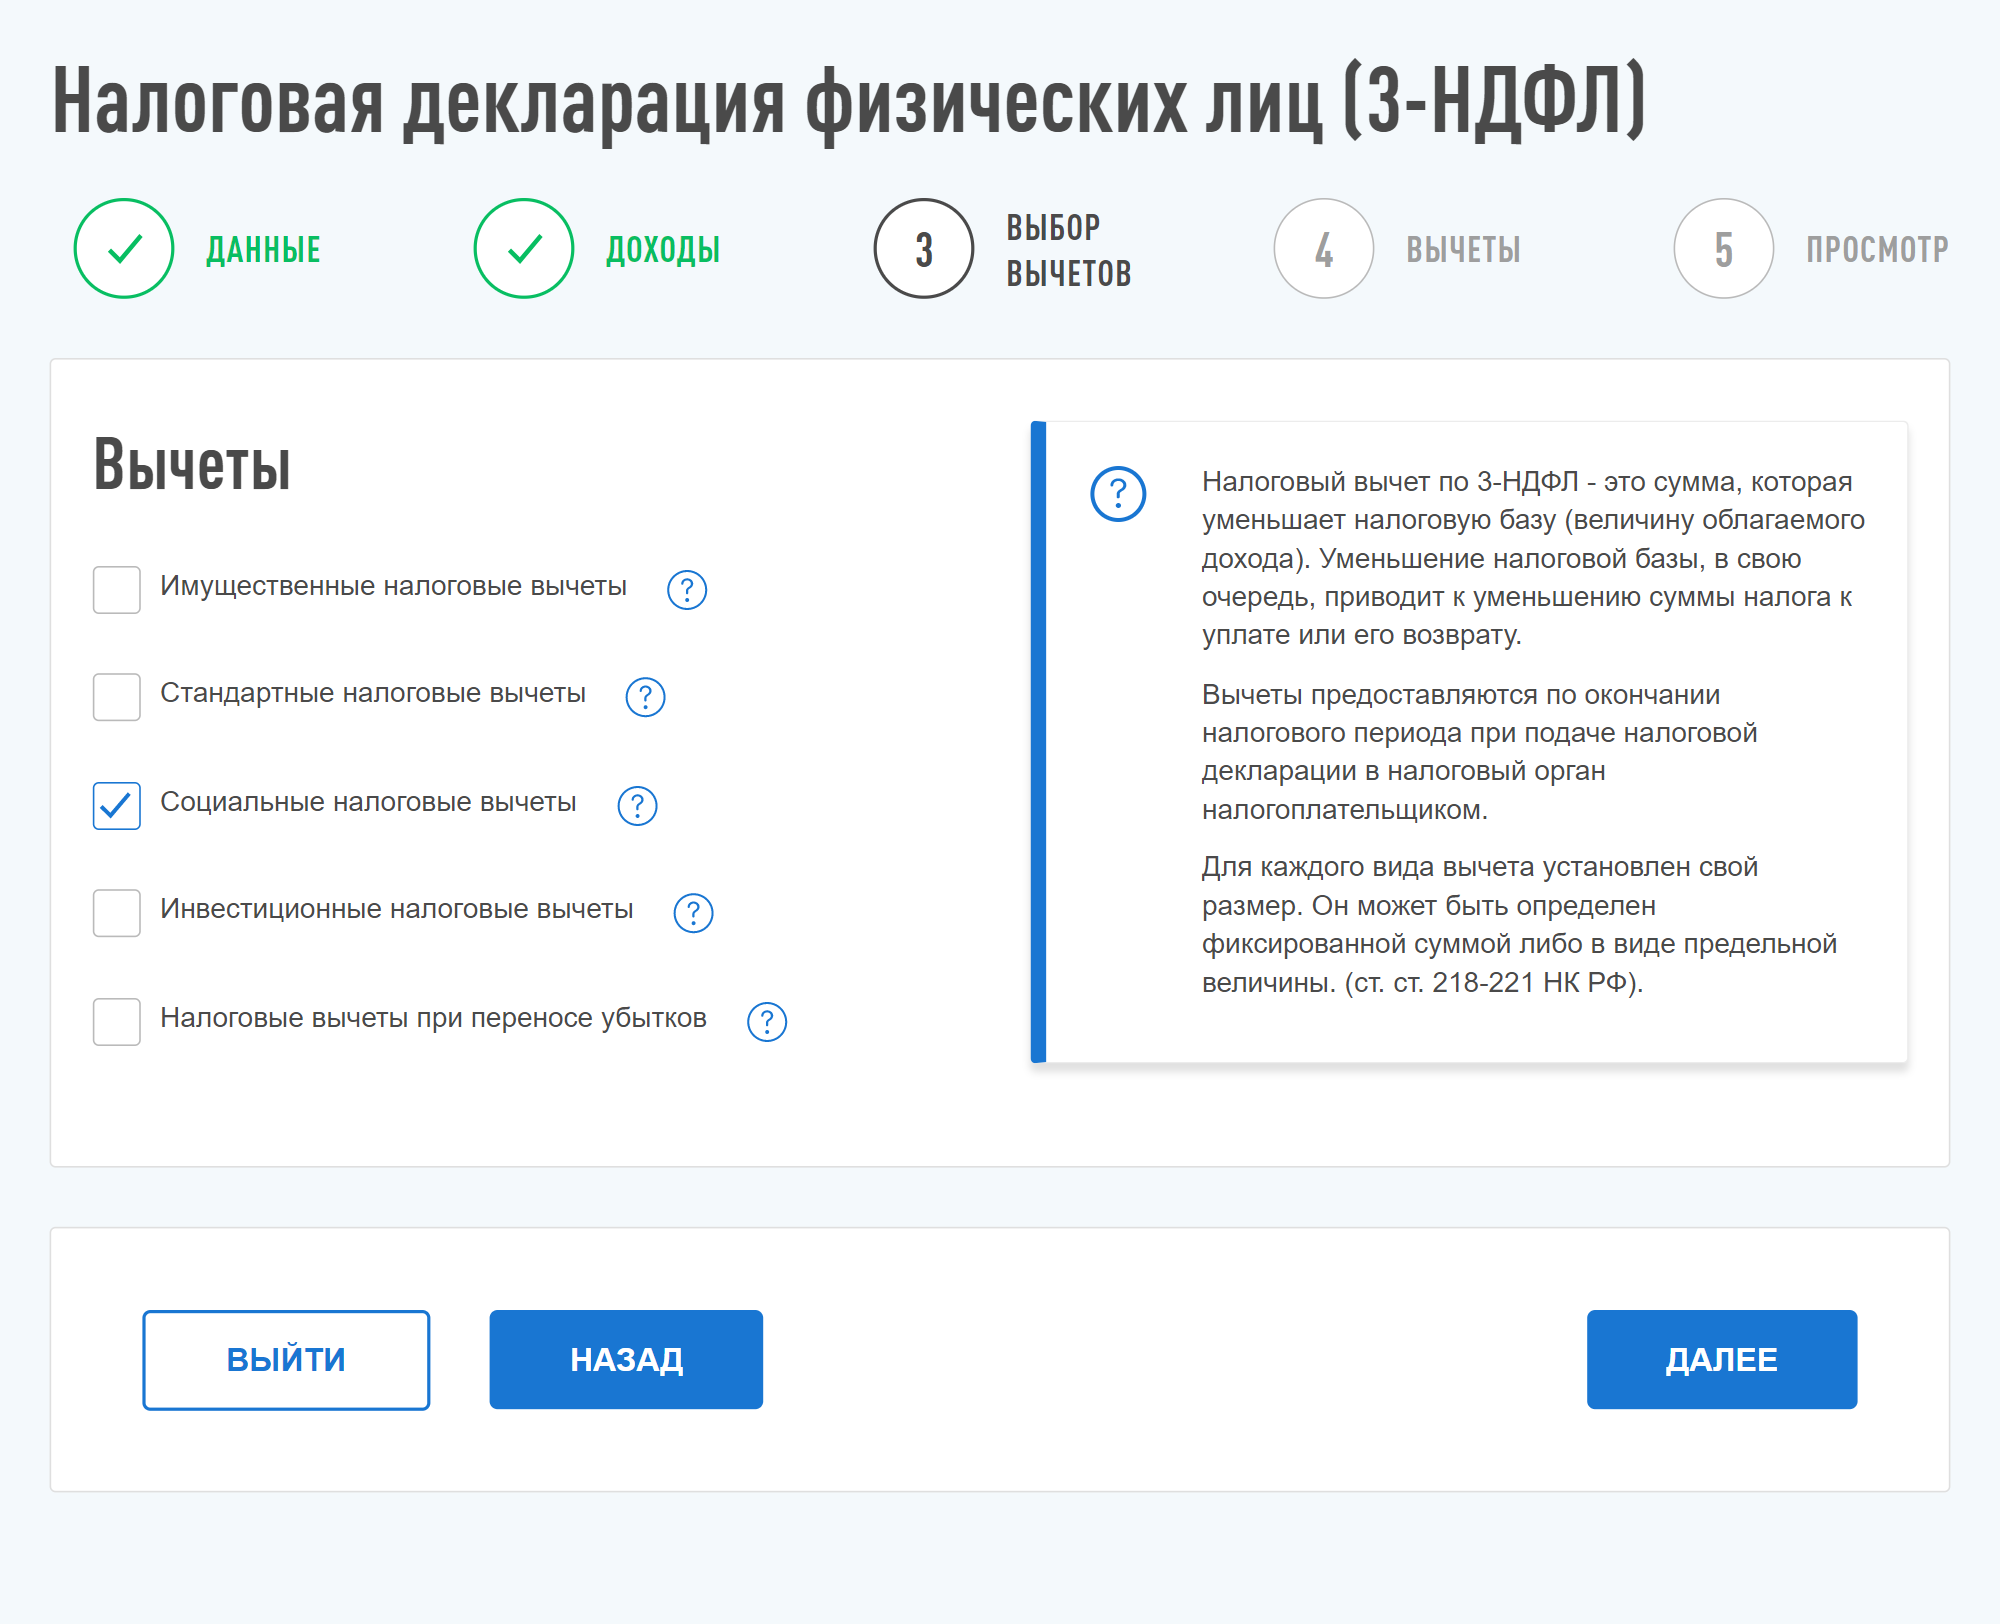Click the Имущественные налоговые вычеты label
This screenshot has height=1624, width=2000.
393,587
